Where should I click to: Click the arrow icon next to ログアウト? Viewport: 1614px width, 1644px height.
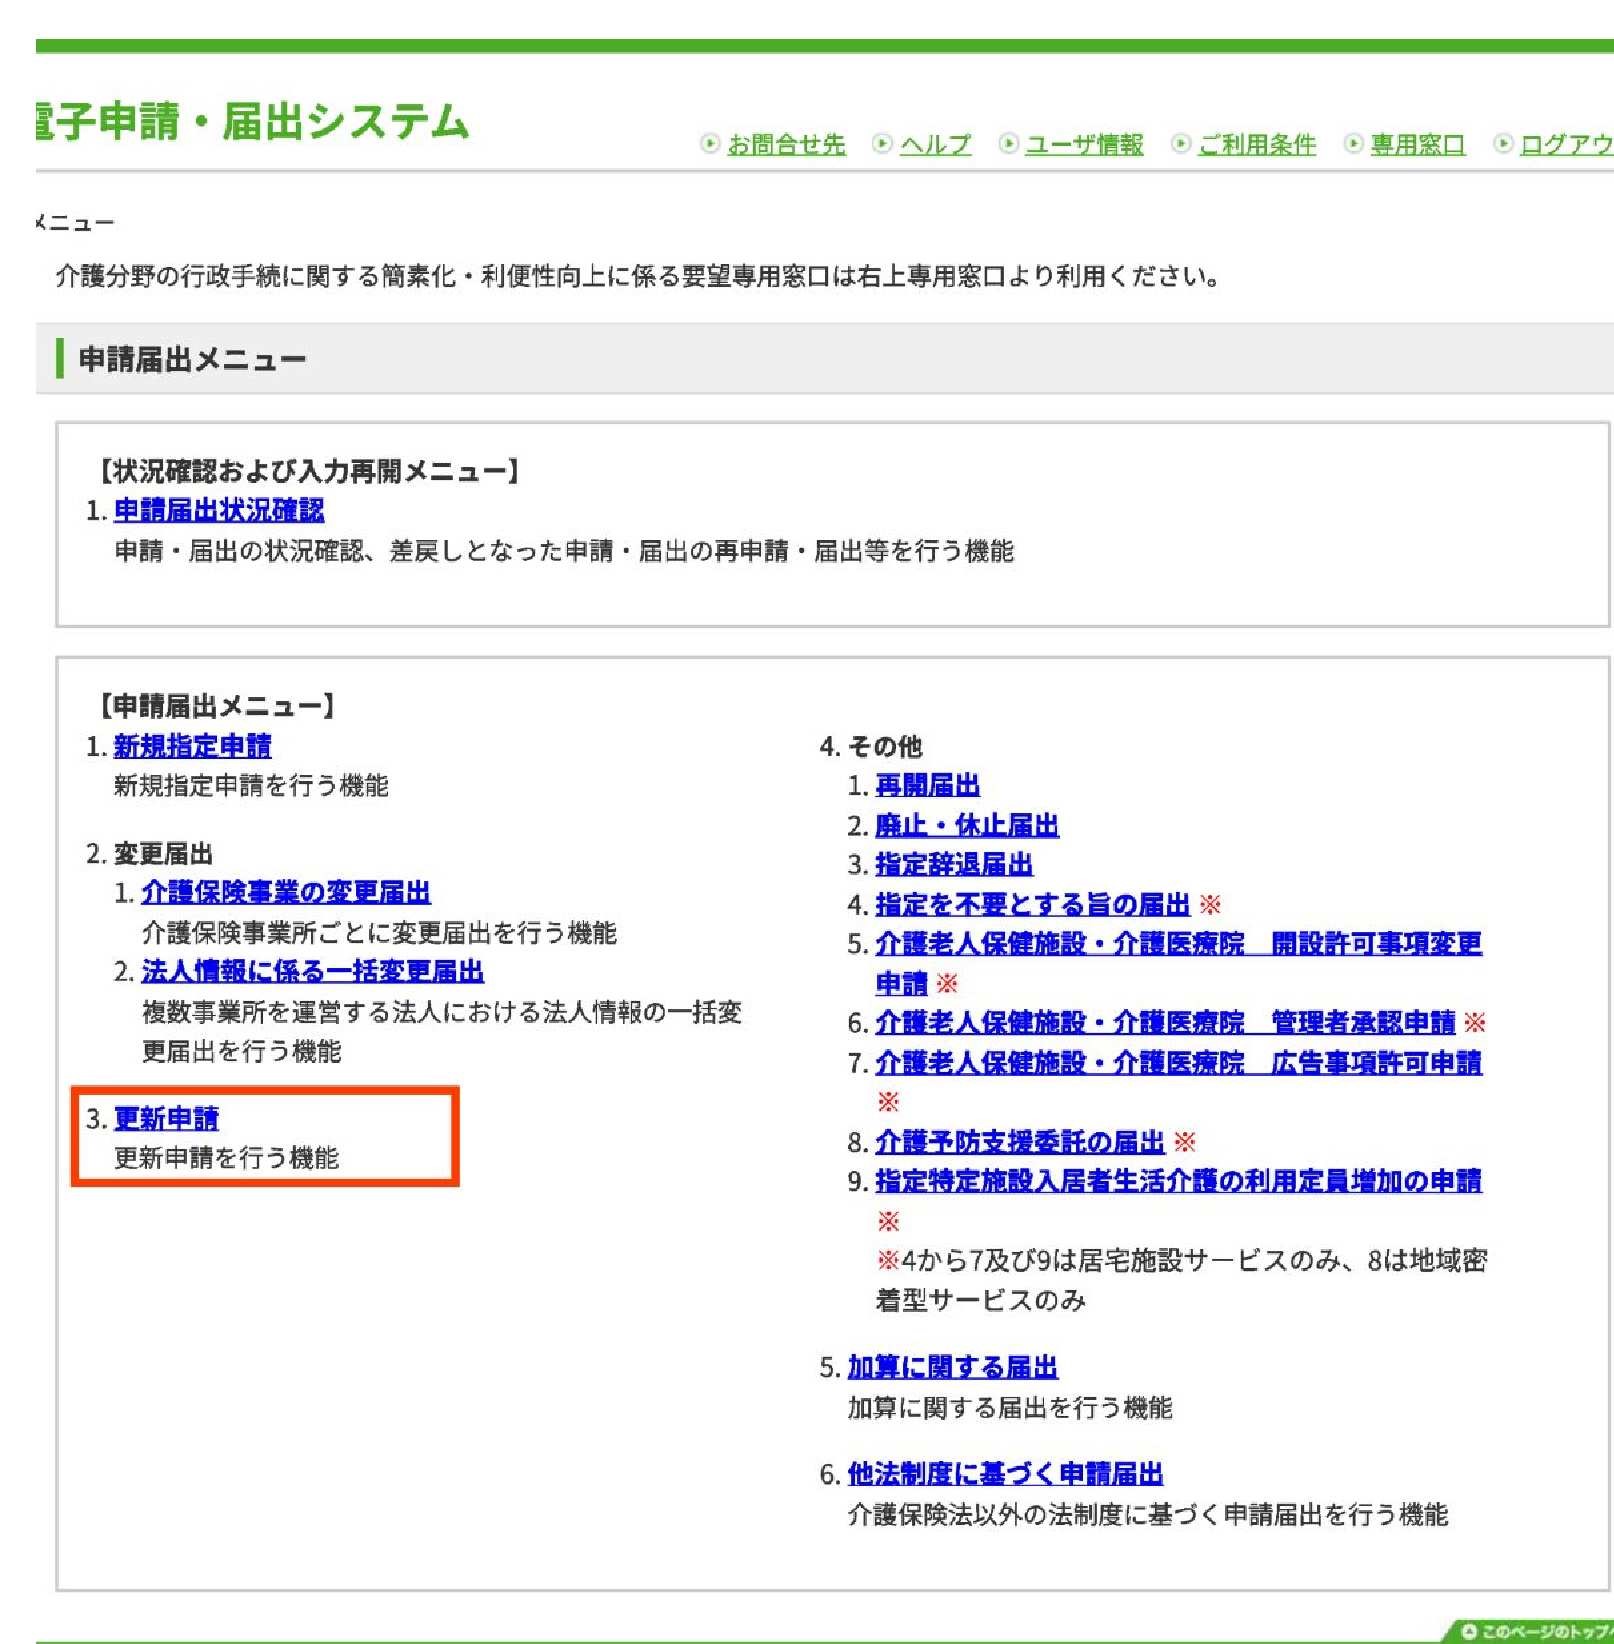click(1501, 143)
